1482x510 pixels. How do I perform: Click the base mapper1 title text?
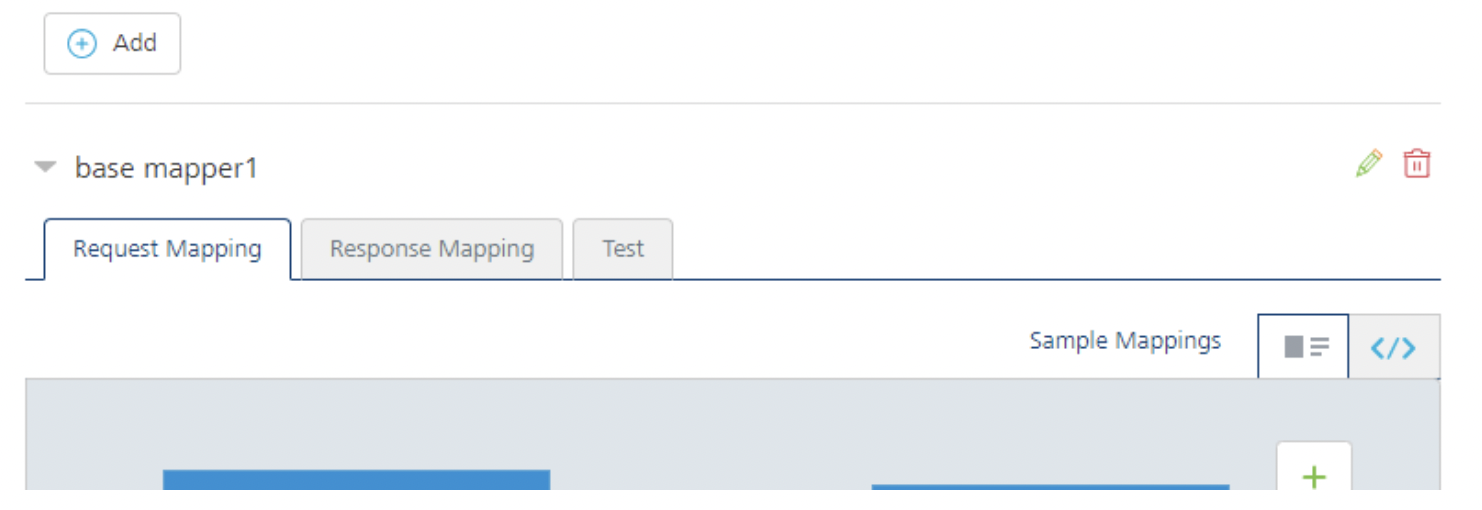pyautogui.click(x=166, y=168)
